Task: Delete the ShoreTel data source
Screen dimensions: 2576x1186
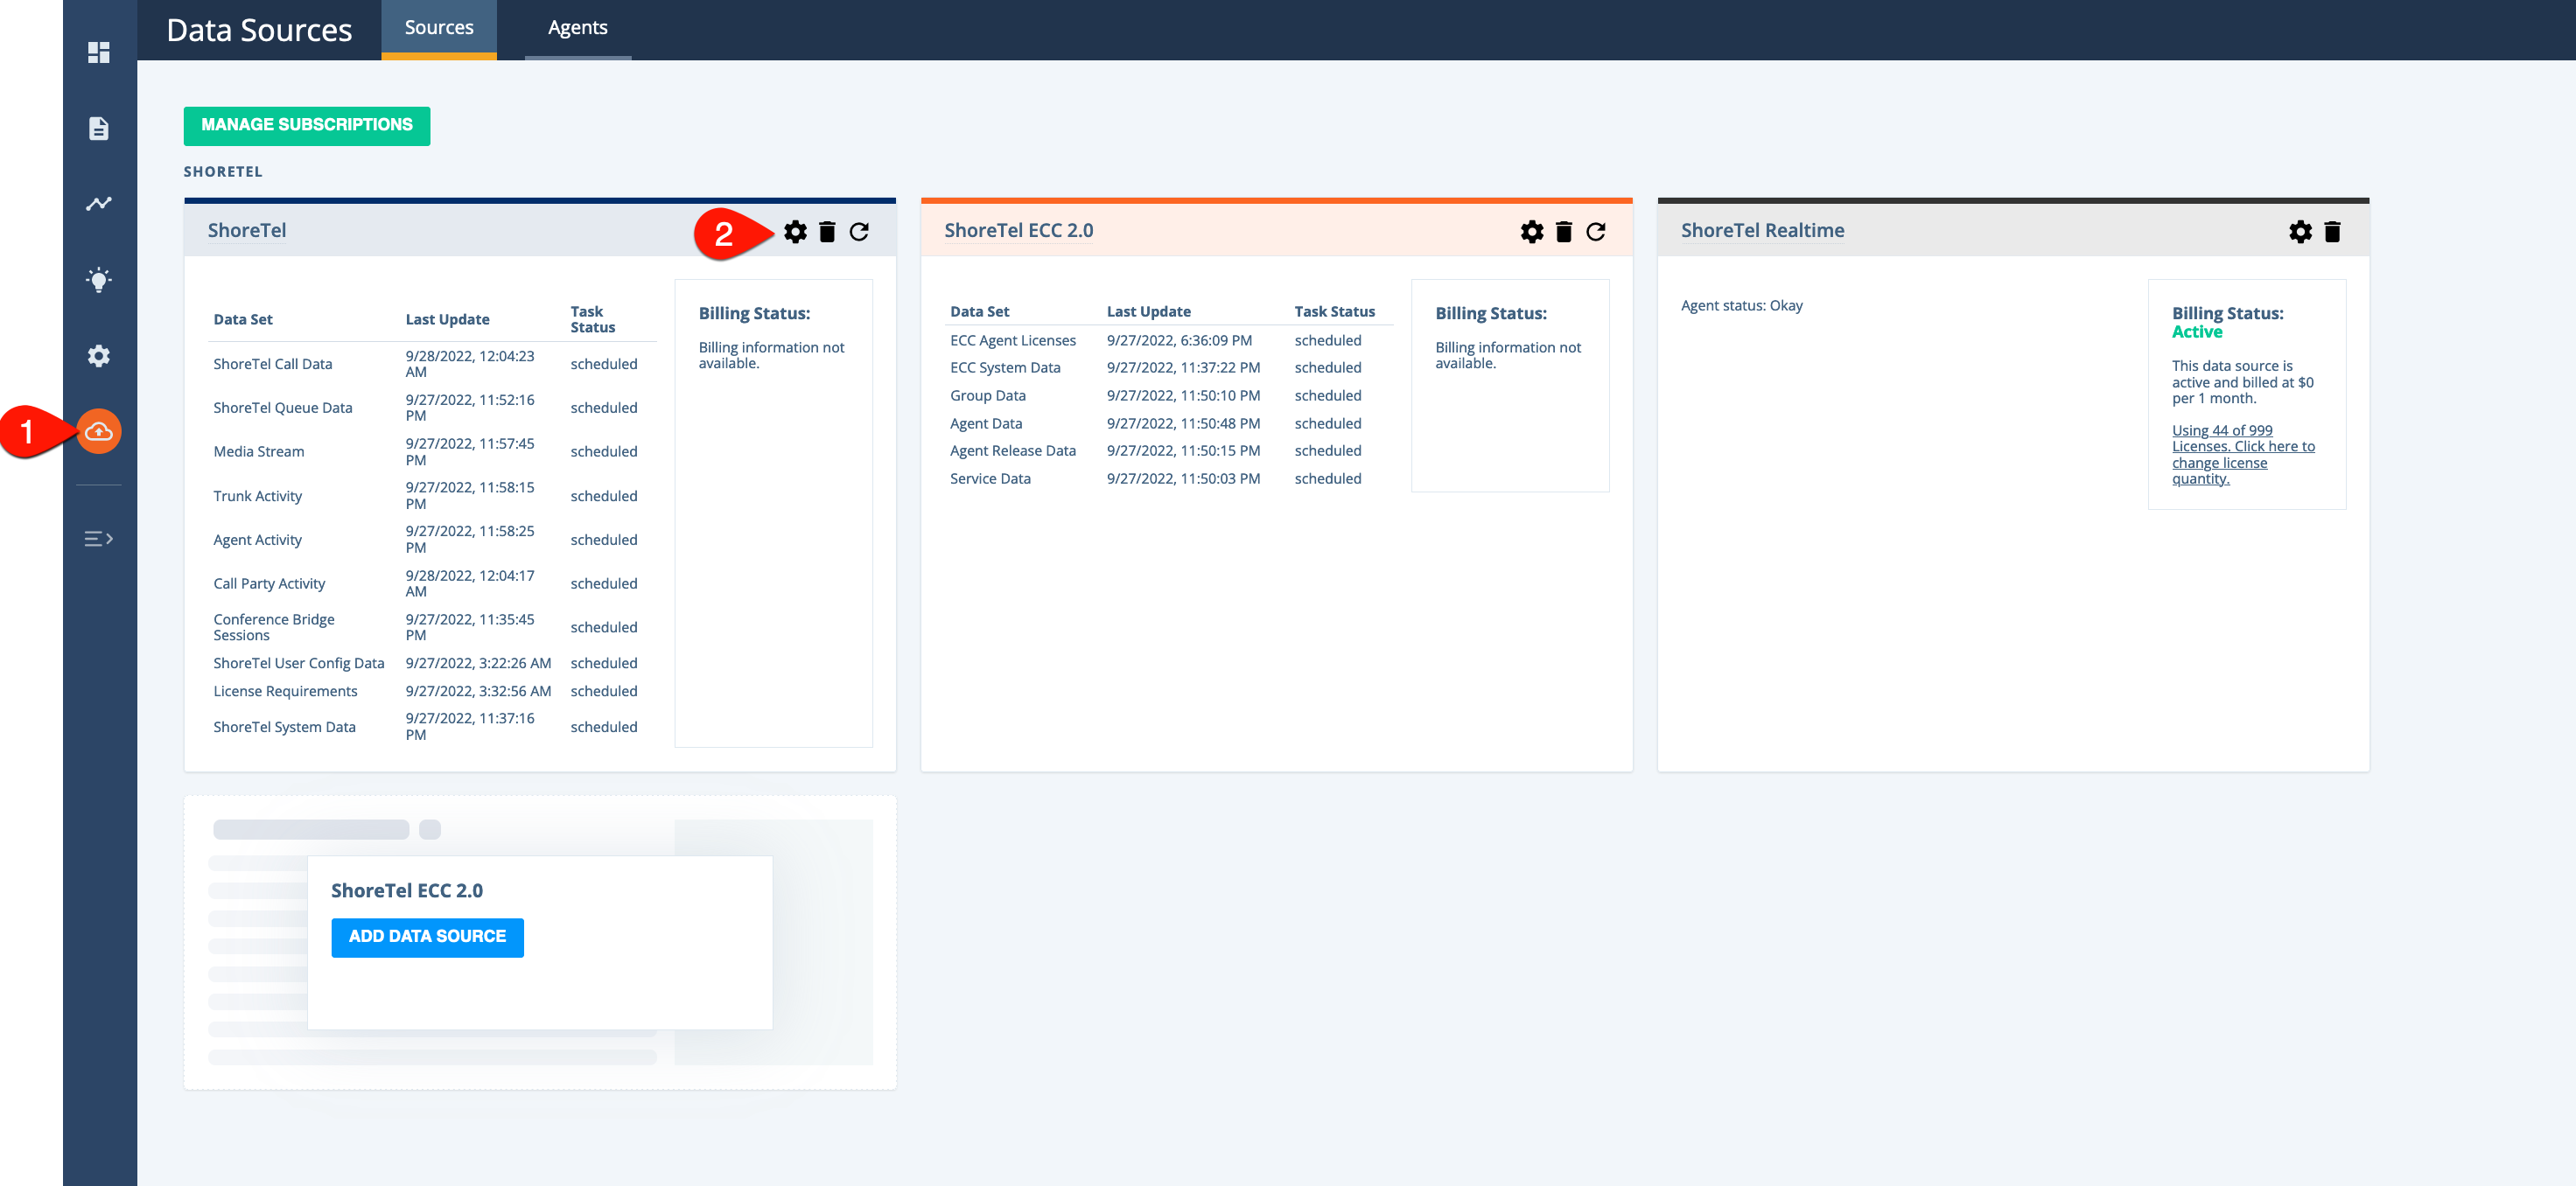Action: 827,232
